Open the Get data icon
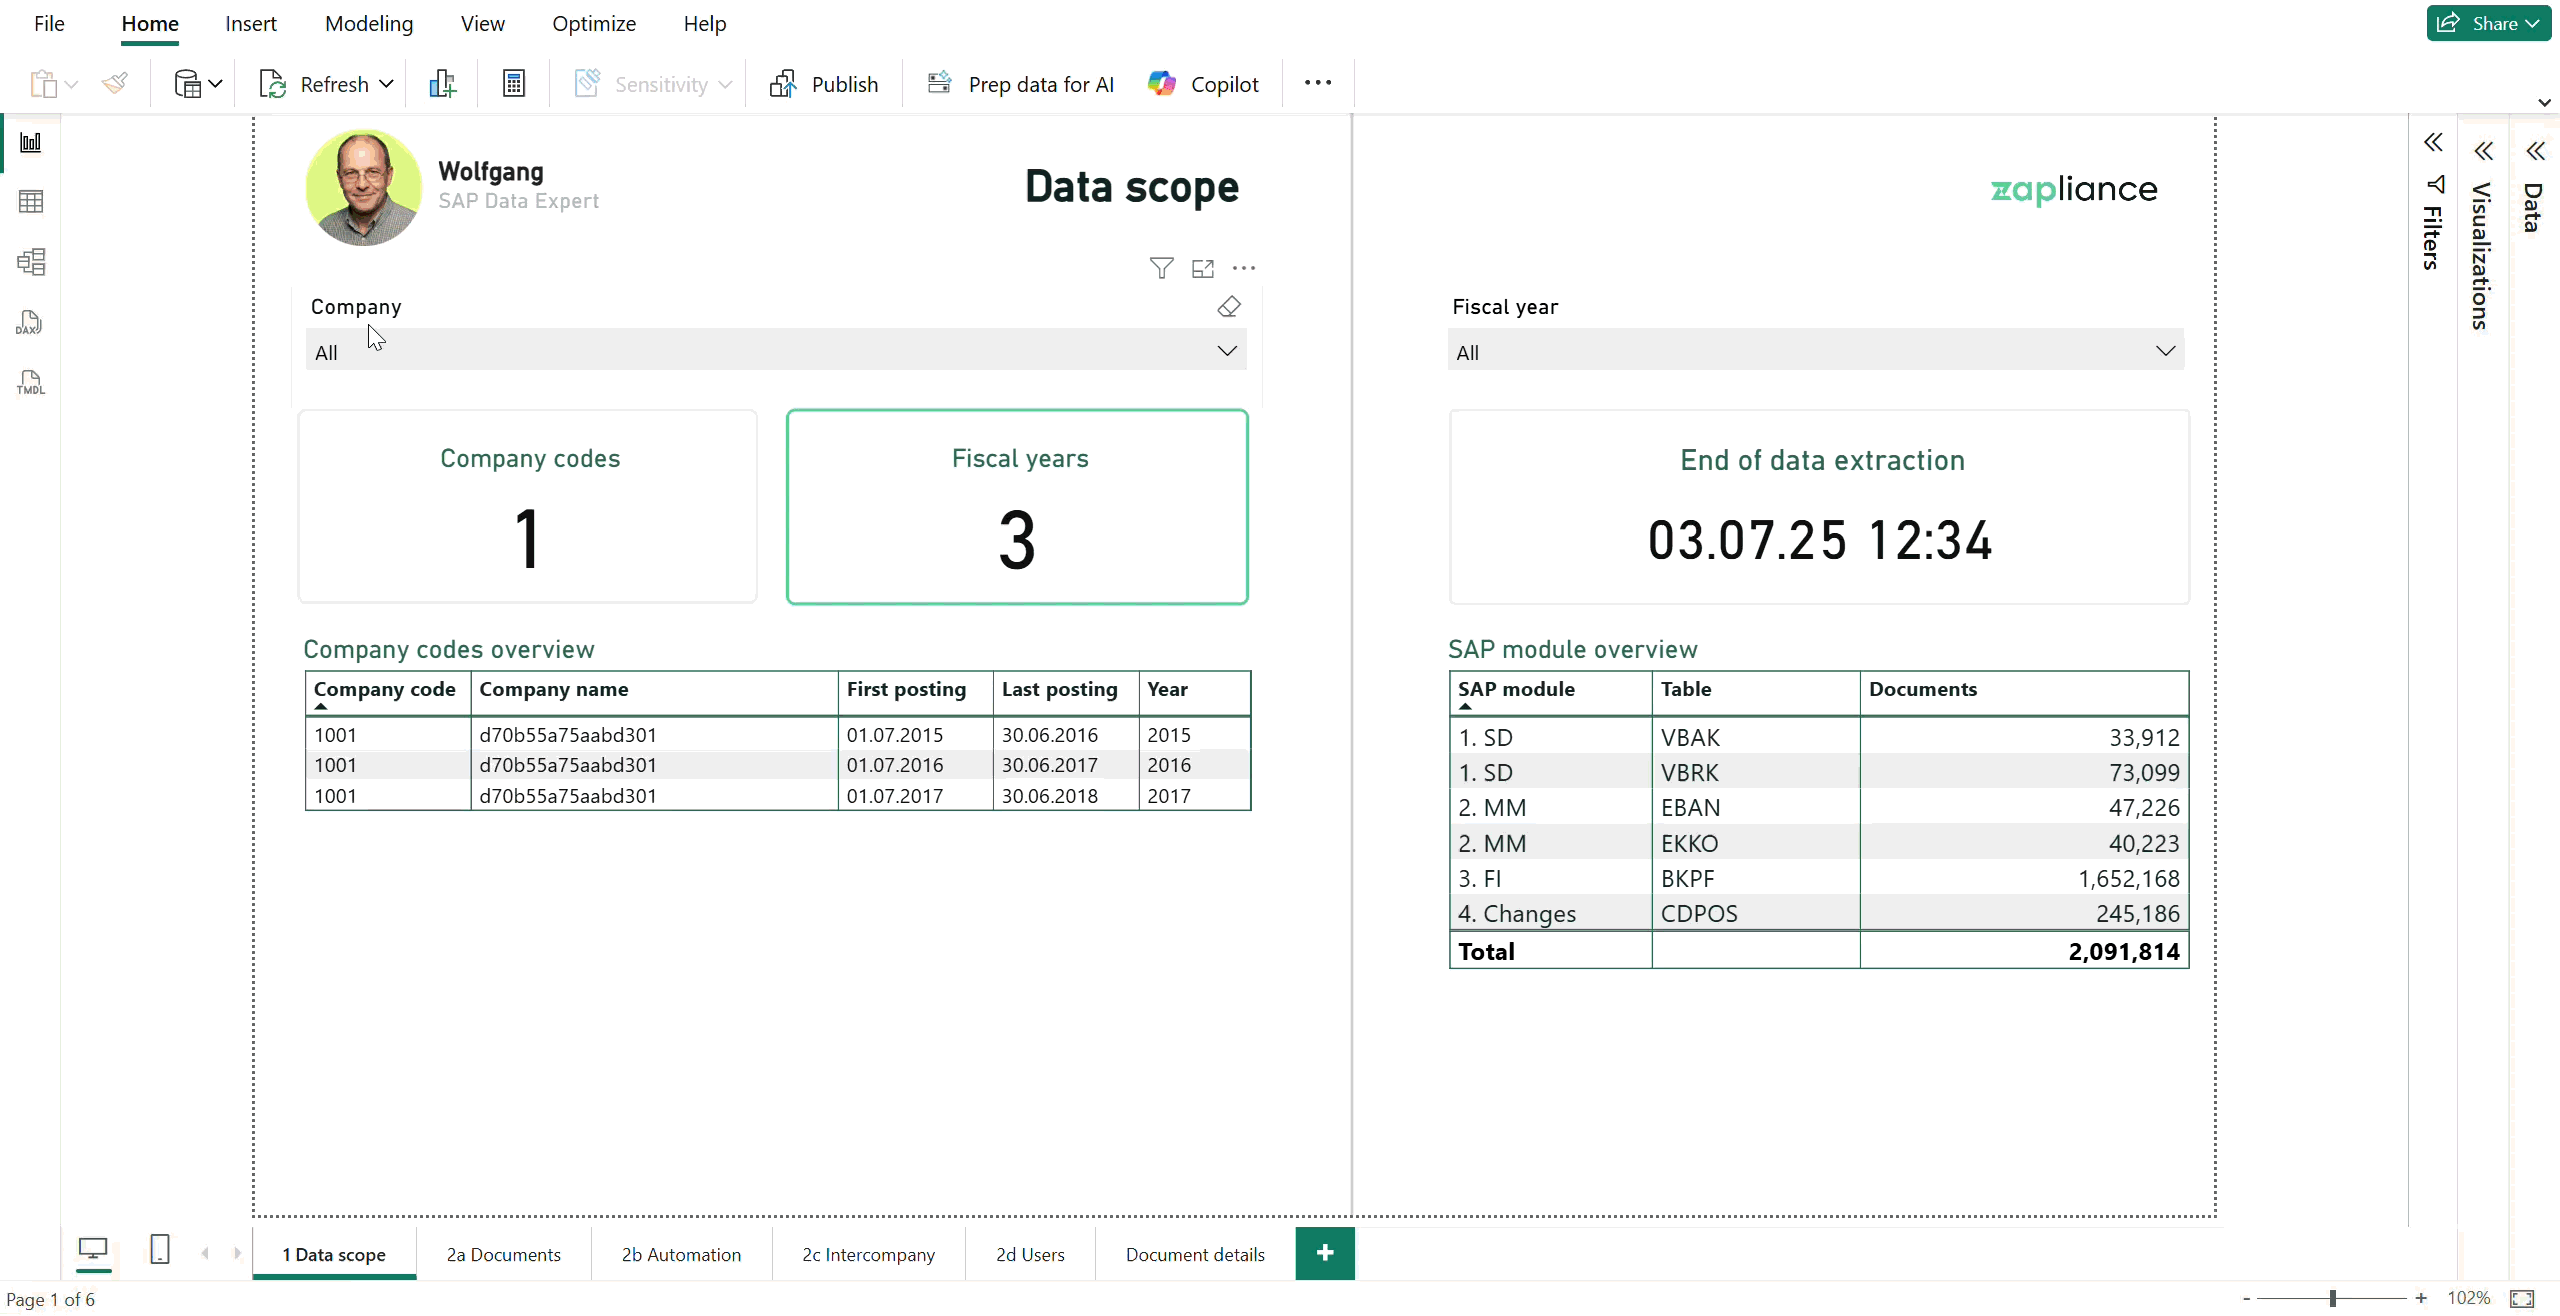The width and height of the screenshot is (2560, 1316). (187, 84)
